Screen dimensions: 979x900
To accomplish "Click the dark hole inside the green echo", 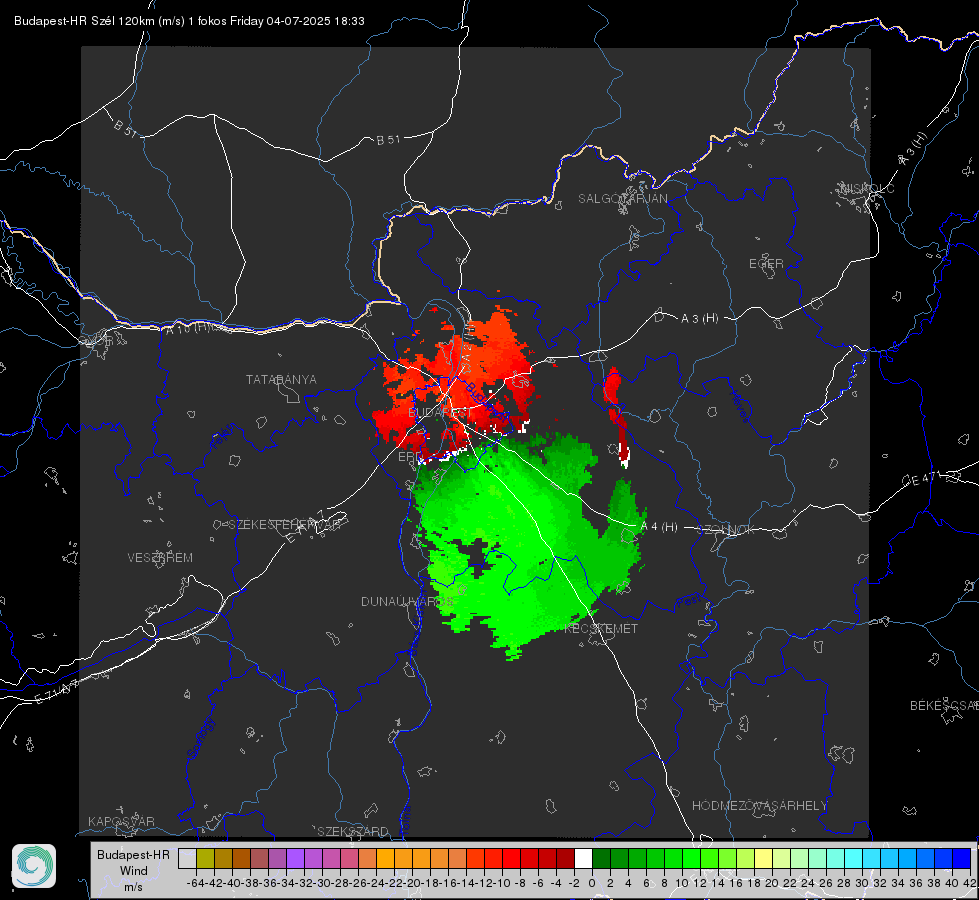I will coord(476,556).
